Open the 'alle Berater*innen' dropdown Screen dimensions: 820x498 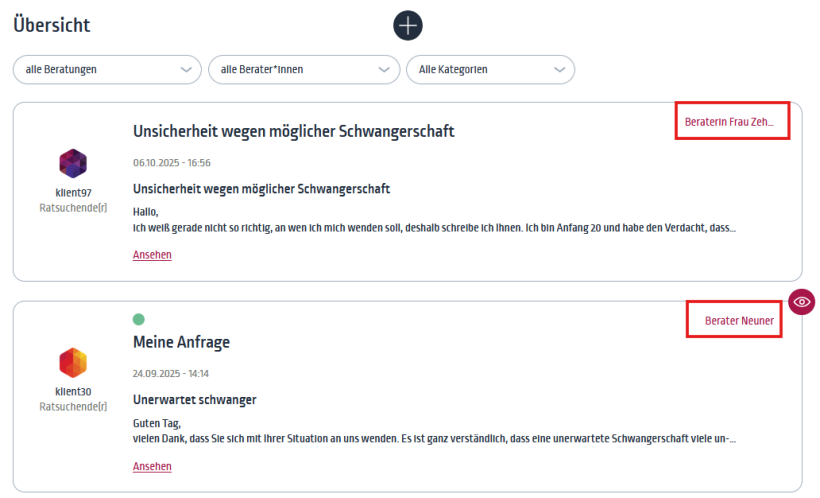[x=304, y=70]
